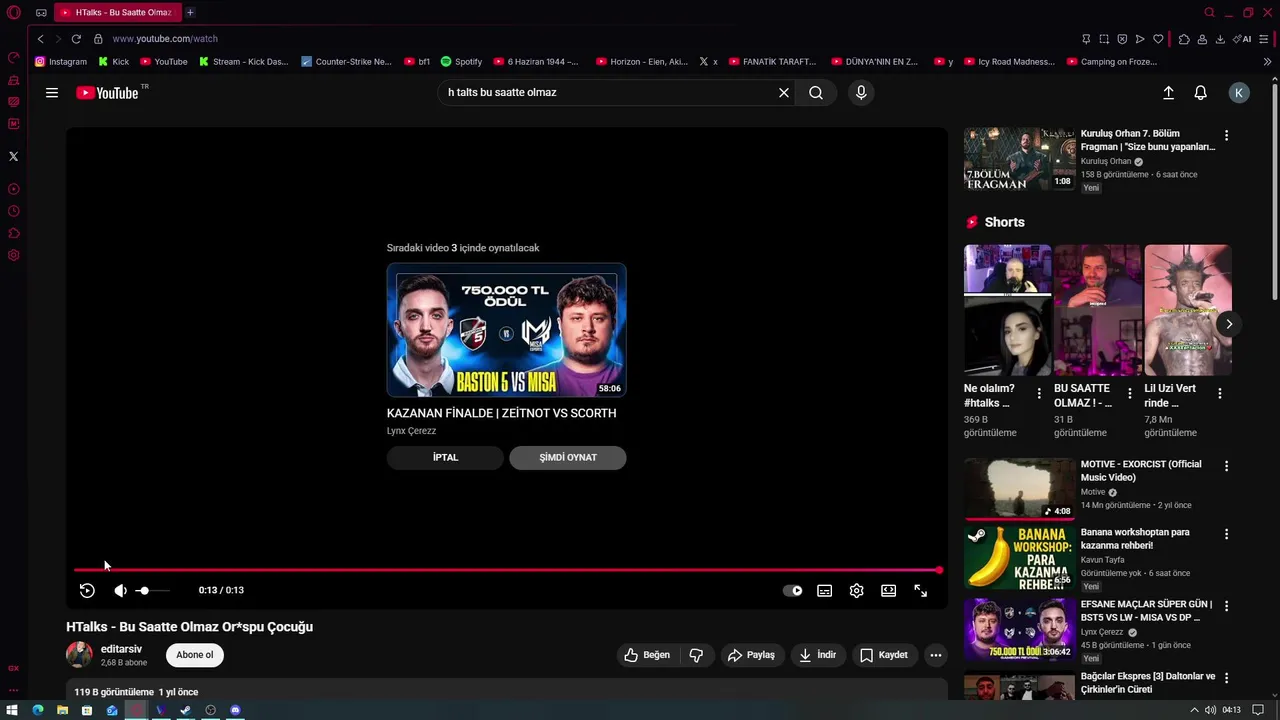Subscribe with Abone ol button
1280x720 pixels.
(195, 655)
